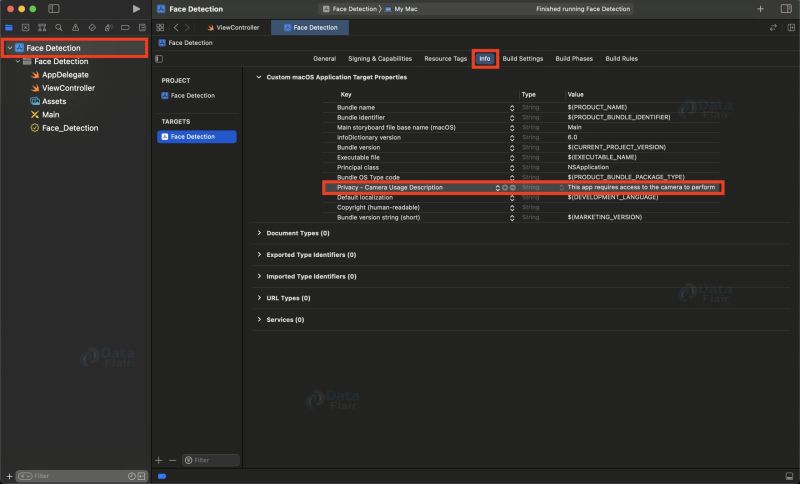Switch to Build Phases tab
The height and width of the screenshot is (484, 800).
(x=574, y=59)
